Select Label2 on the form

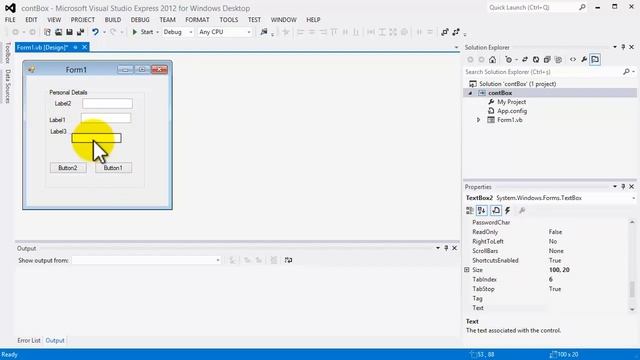coord(63,103)
